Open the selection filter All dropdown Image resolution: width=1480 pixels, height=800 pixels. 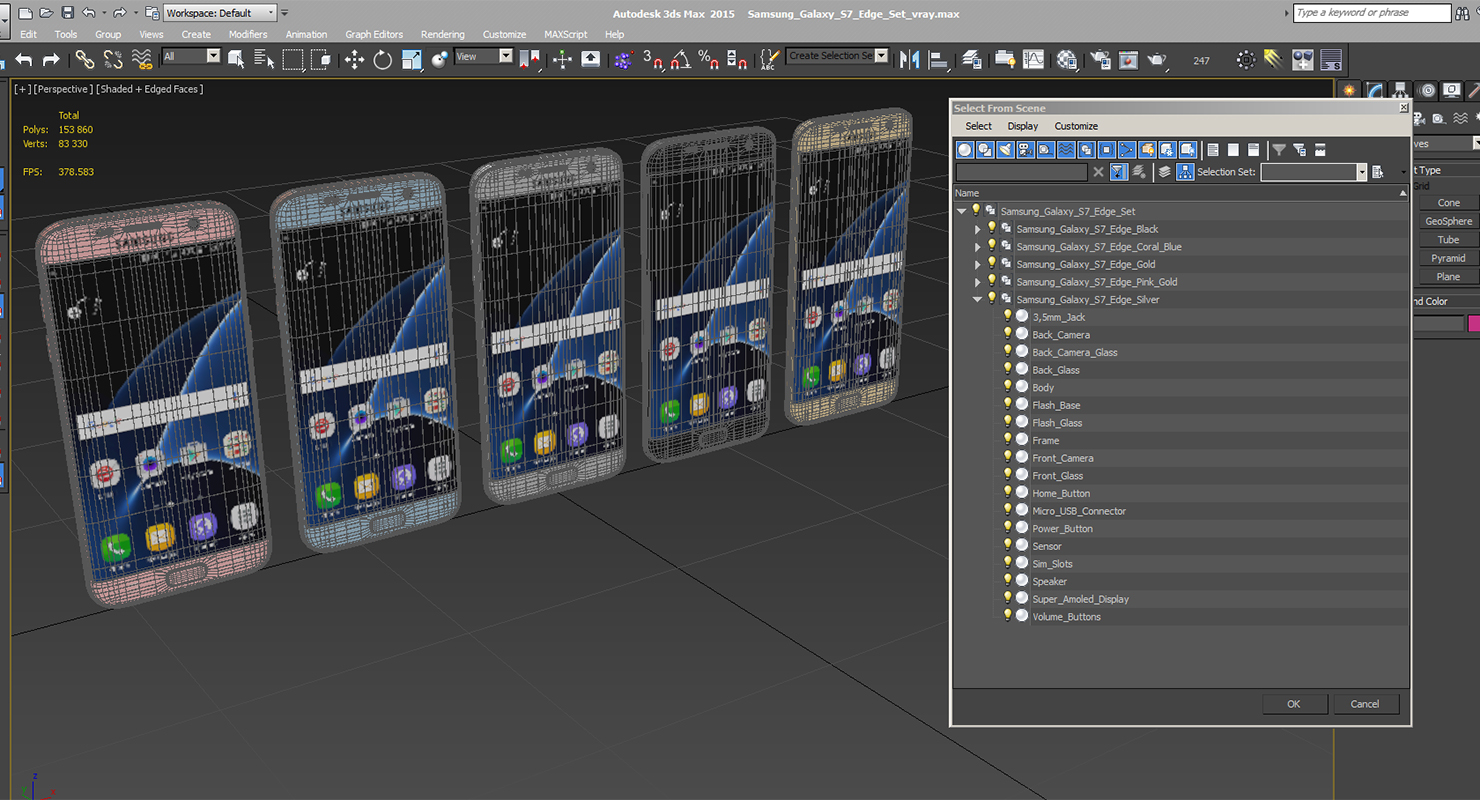tap(191, 57)
